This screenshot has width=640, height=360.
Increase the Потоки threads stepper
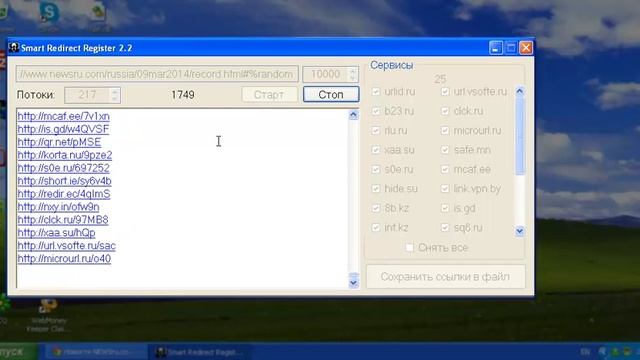(x=115, y=91)
